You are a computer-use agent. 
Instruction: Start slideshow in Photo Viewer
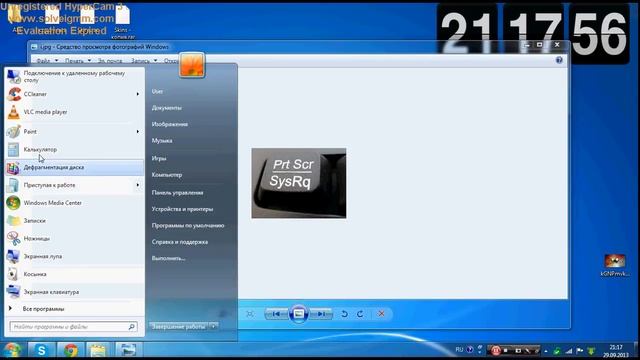[299, 314]
